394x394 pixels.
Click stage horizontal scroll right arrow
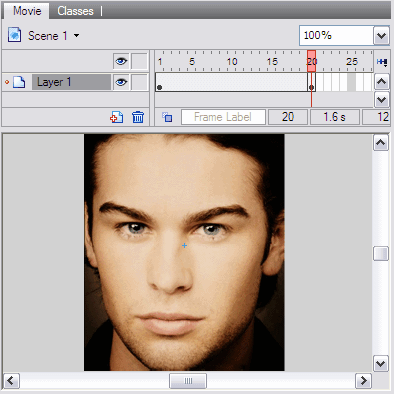coord(363,381)
